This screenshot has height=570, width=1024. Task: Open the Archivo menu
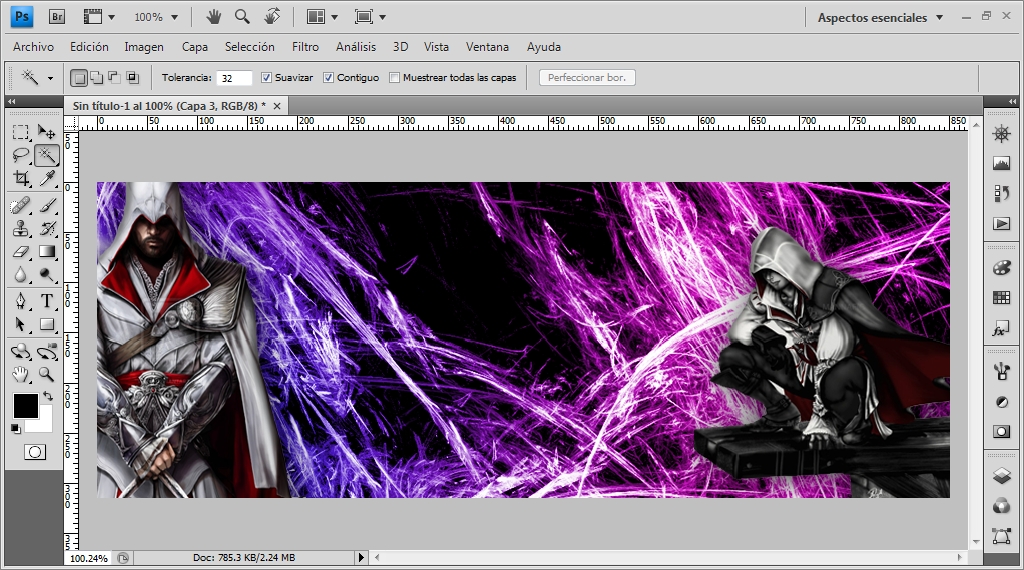tap(33, 47)
